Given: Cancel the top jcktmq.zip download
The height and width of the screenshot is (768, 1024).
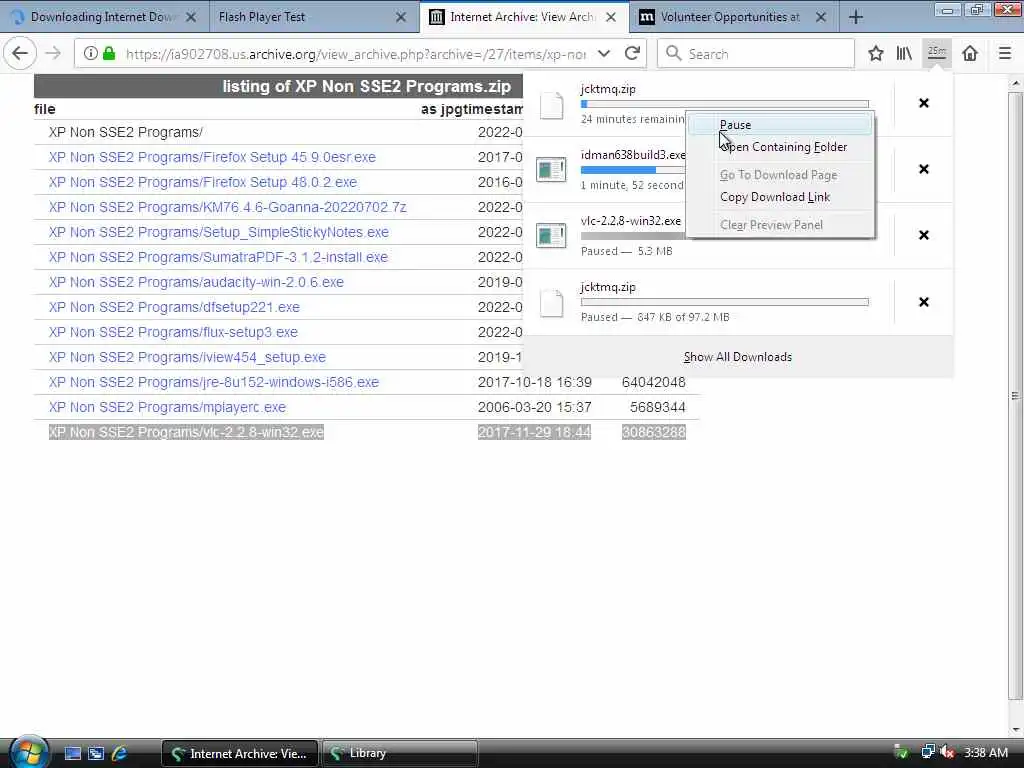Looking at the screenshot, I should pos(923,103).
